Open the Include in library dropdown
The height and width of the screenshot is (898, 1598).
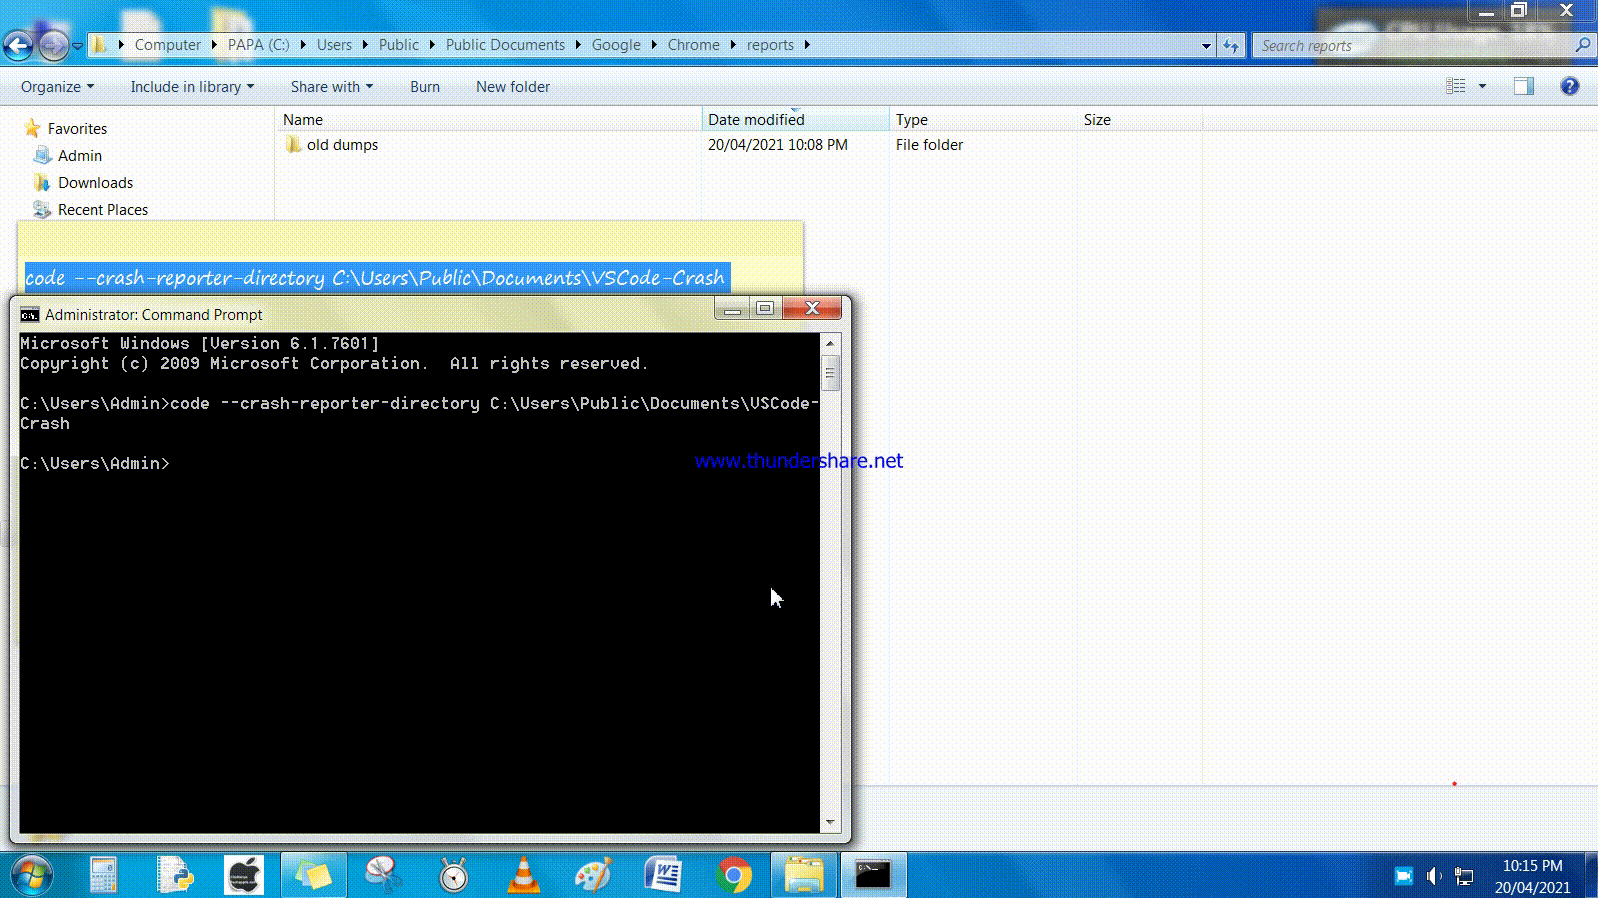192,87
